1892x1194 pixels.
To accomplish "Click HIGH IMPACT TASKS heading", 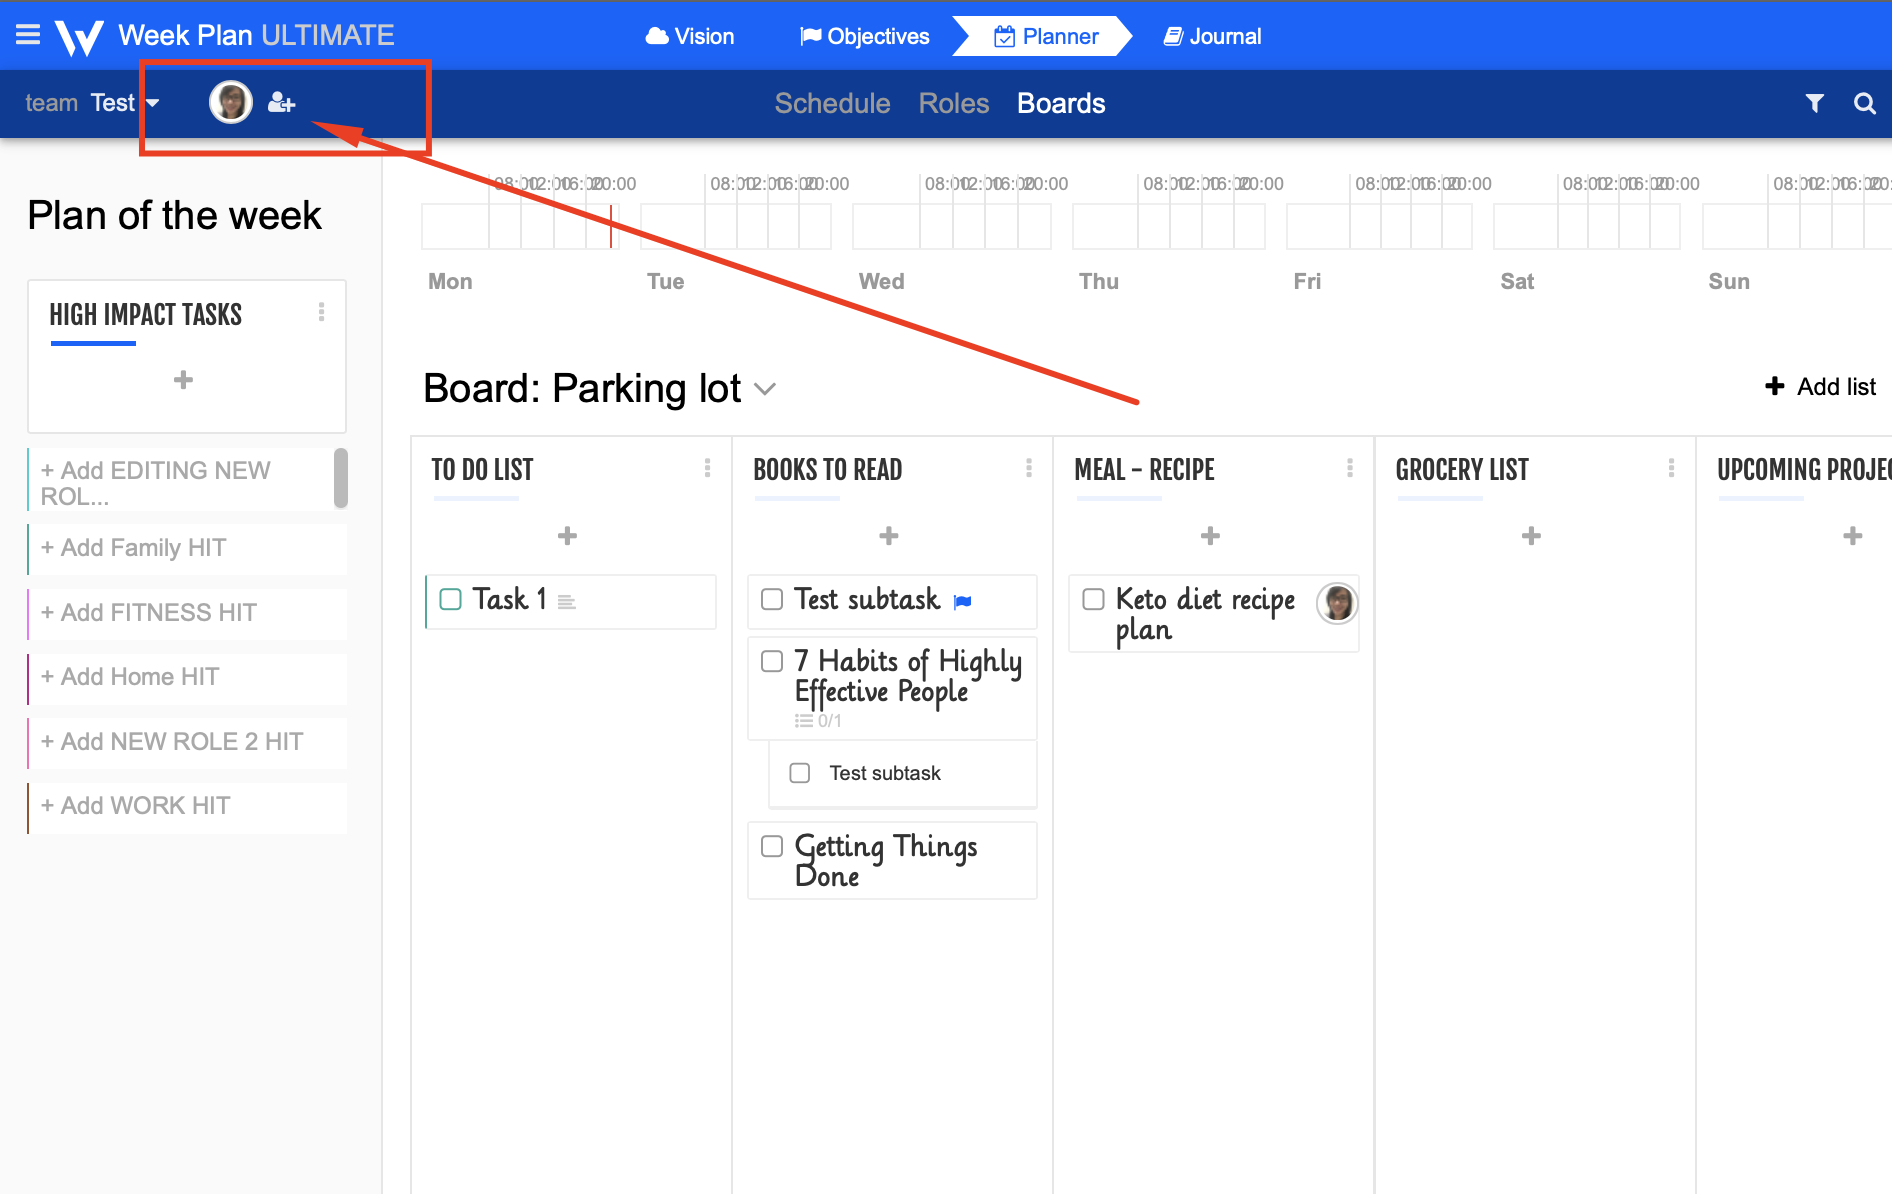I will coord(145,315).
